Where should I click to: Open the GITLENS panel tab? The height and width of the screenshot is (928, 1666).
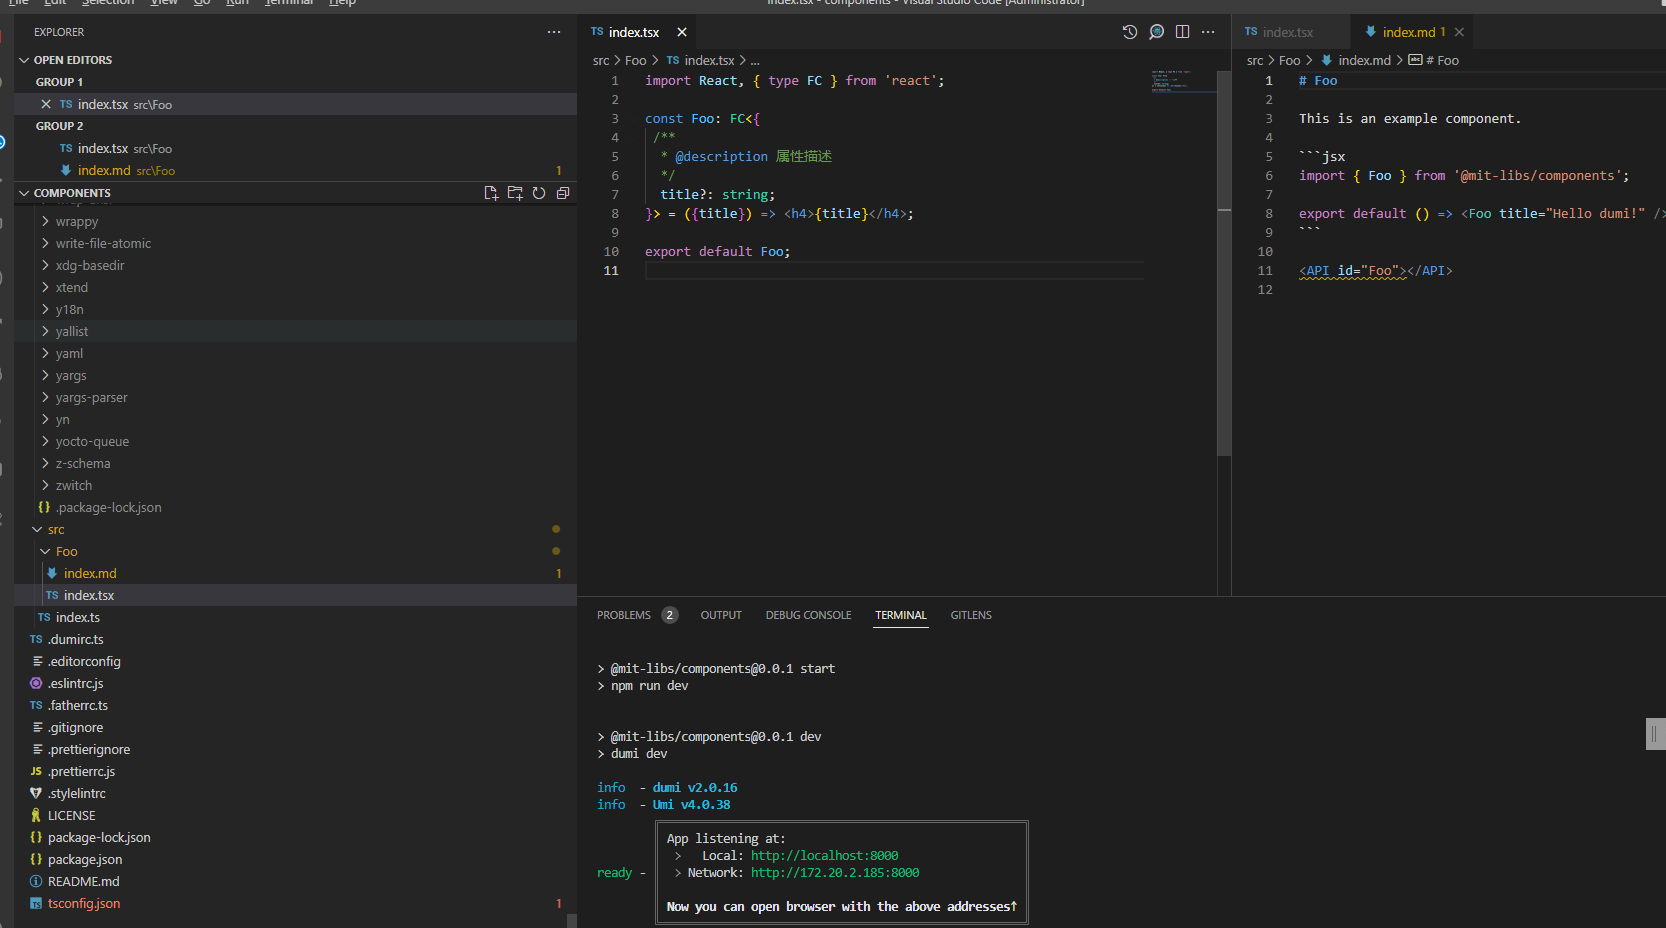pyautogui.click(x=970, y=615)
